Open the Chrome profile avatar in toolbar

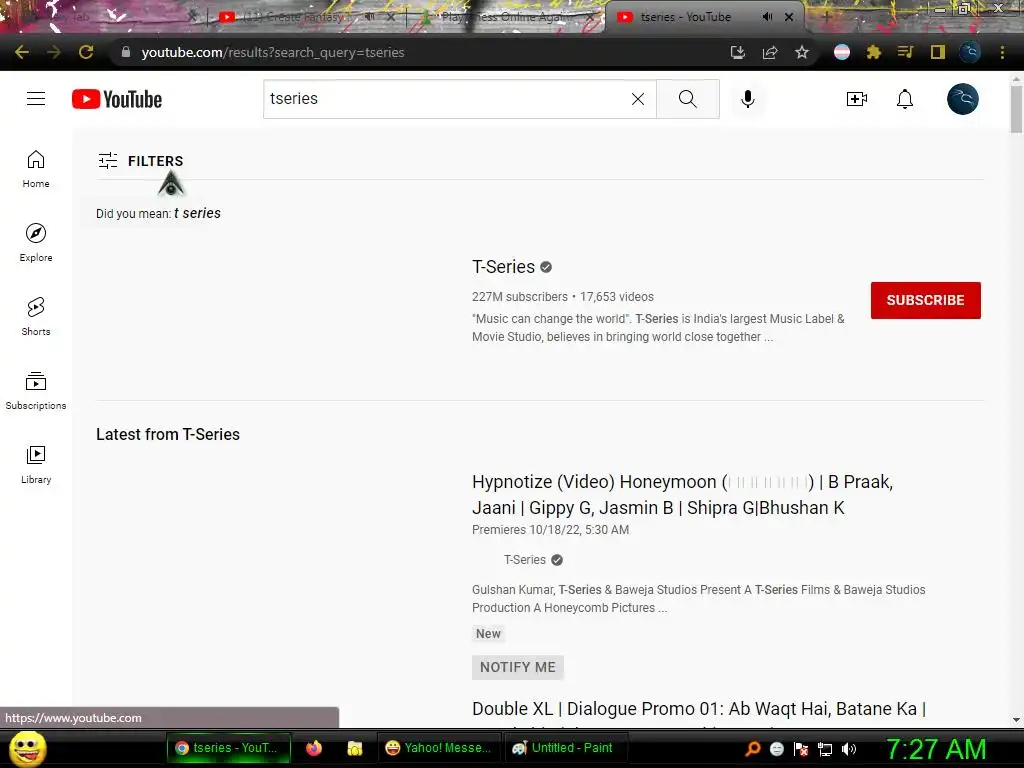click(x=970, y=52)
